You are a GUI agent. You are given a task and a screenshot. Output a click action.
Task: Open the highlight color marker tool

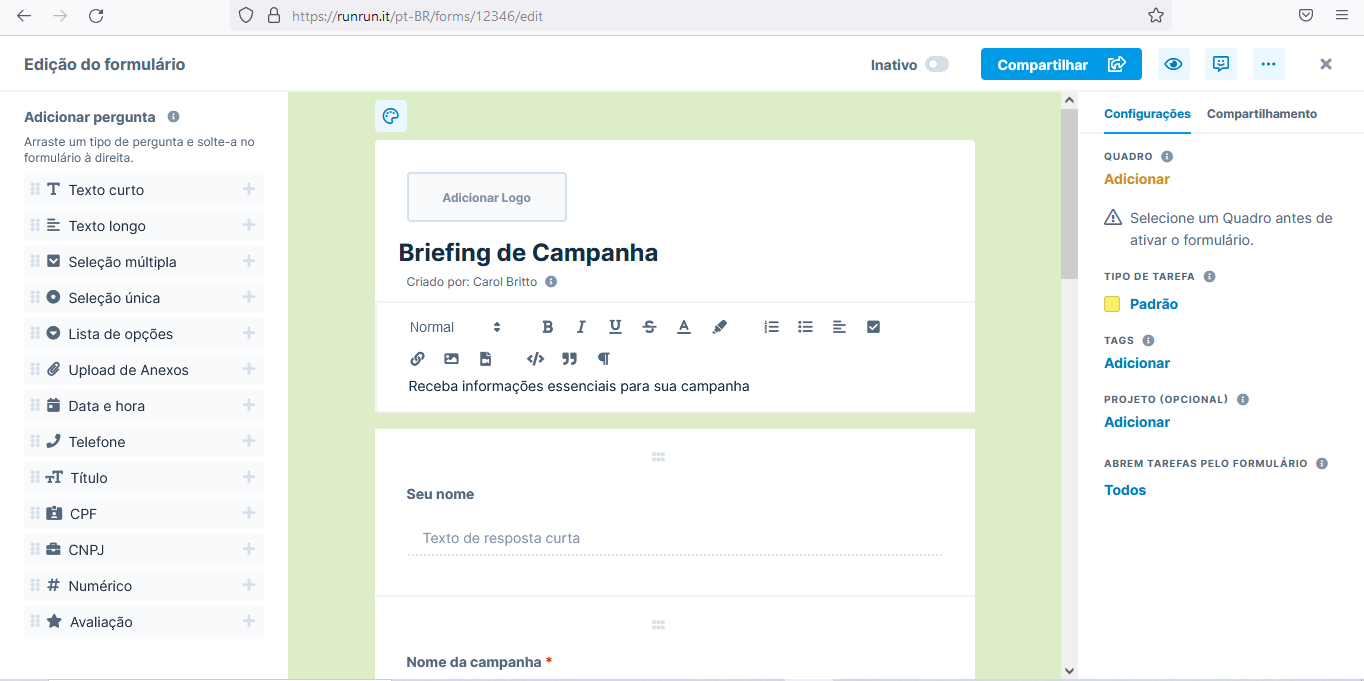pos(719,327)
